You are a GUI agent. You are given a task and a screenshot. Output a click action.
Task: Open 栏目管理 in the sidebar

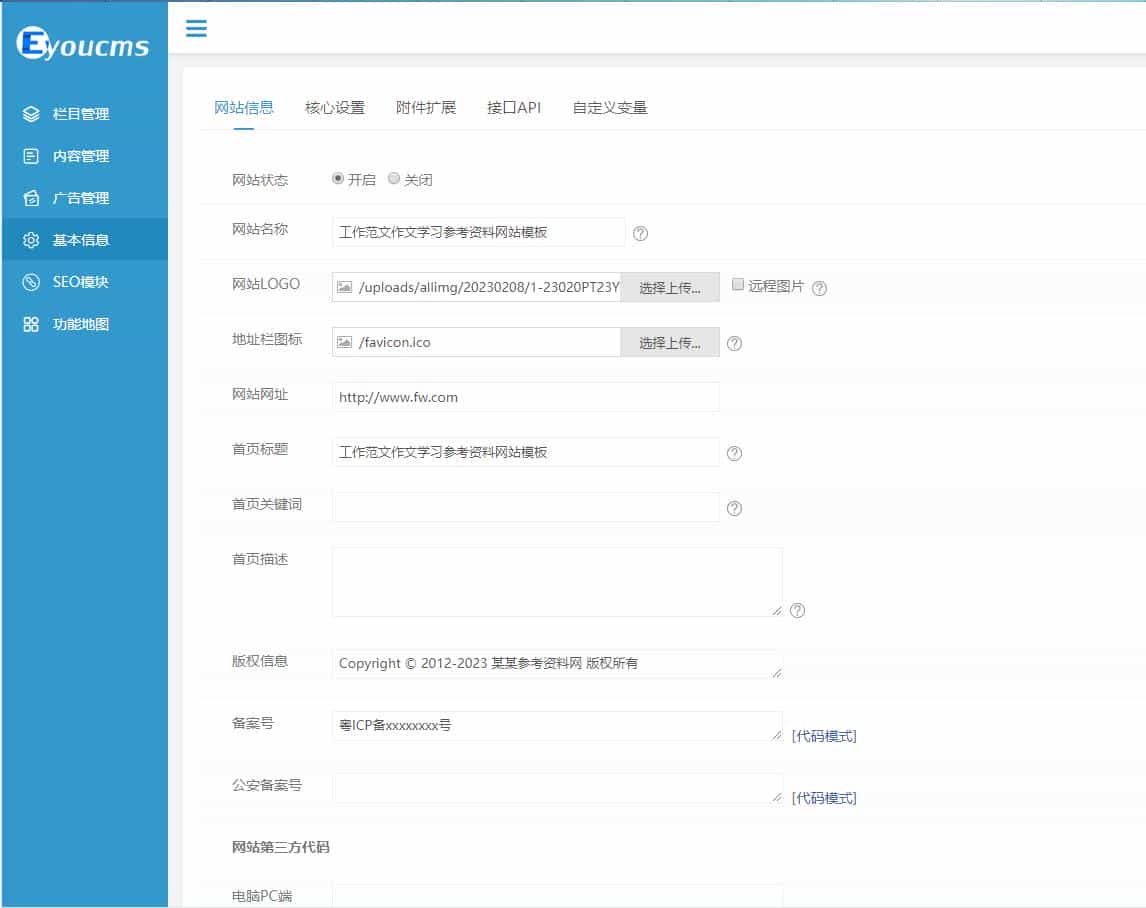pos(85,114)
